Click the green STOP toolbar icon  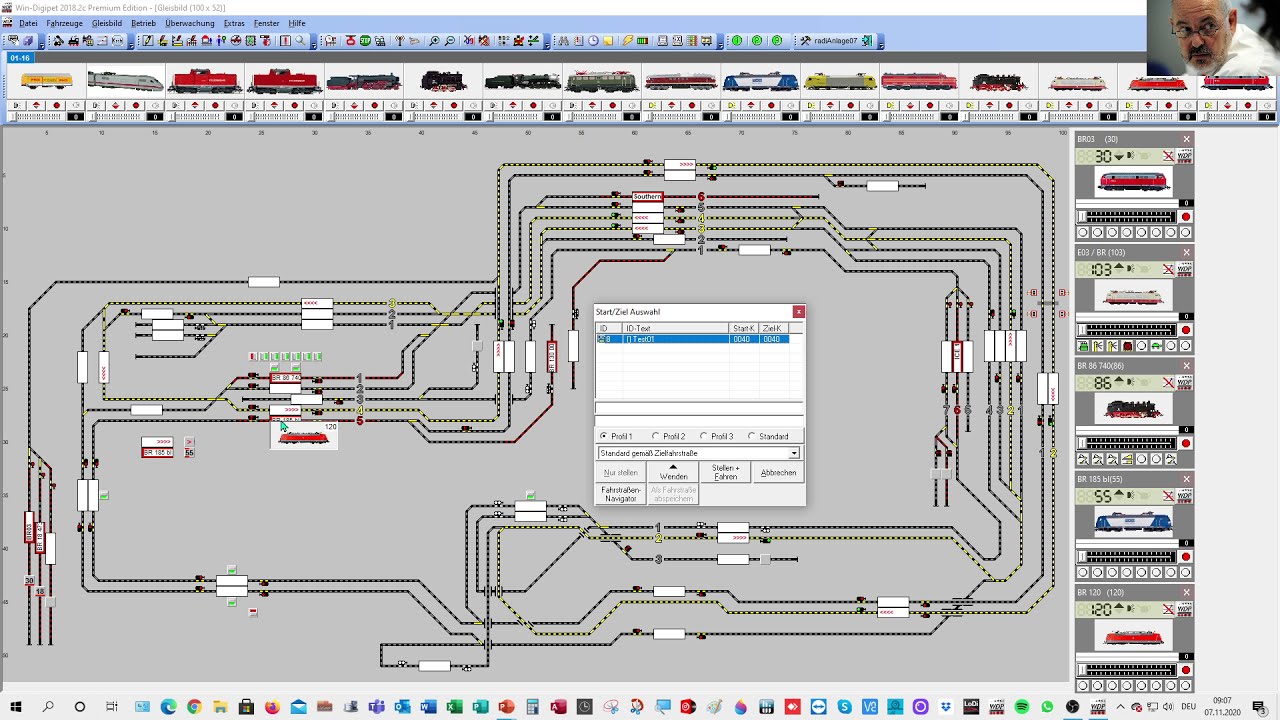(x=365, y=41)
